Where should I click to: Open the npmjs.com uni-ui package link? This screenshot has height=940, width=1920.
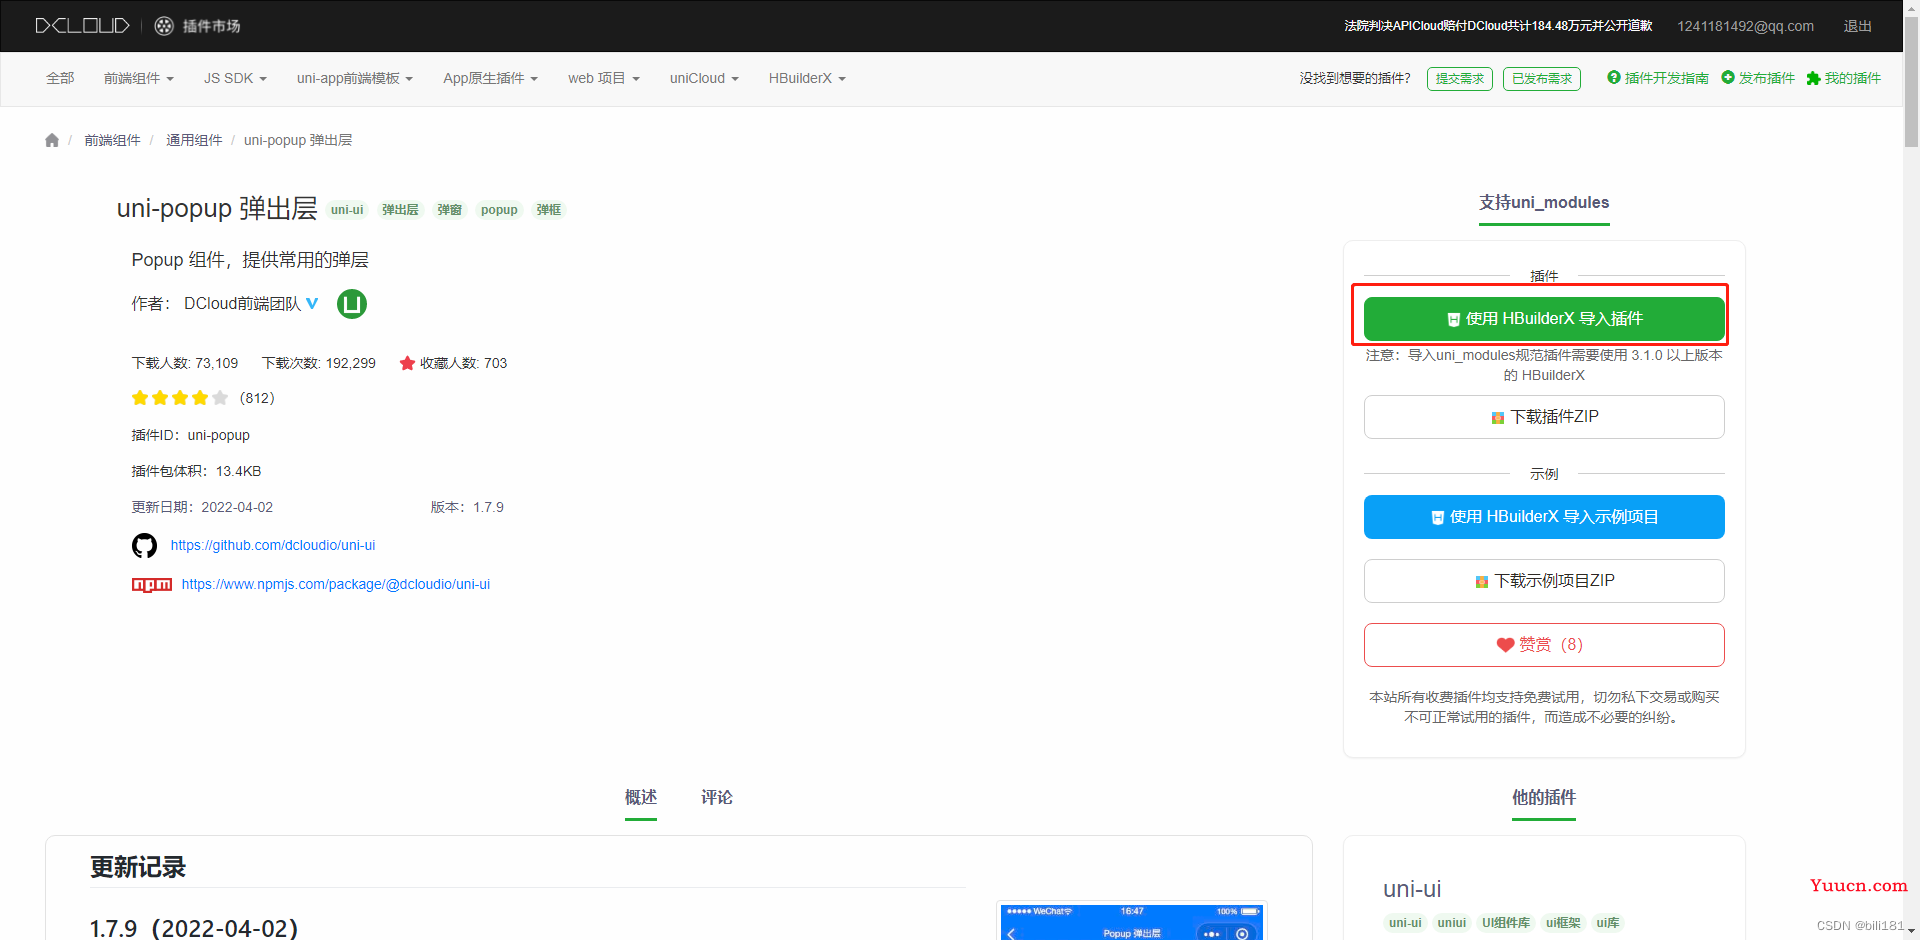pos(336,584)
